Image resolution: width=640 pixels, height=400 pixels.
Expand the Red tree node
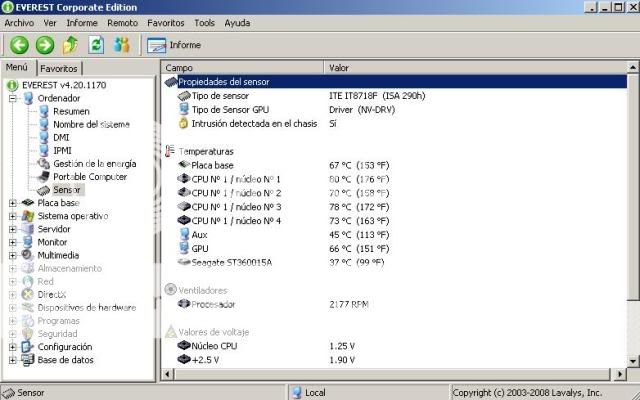[13, 281]
